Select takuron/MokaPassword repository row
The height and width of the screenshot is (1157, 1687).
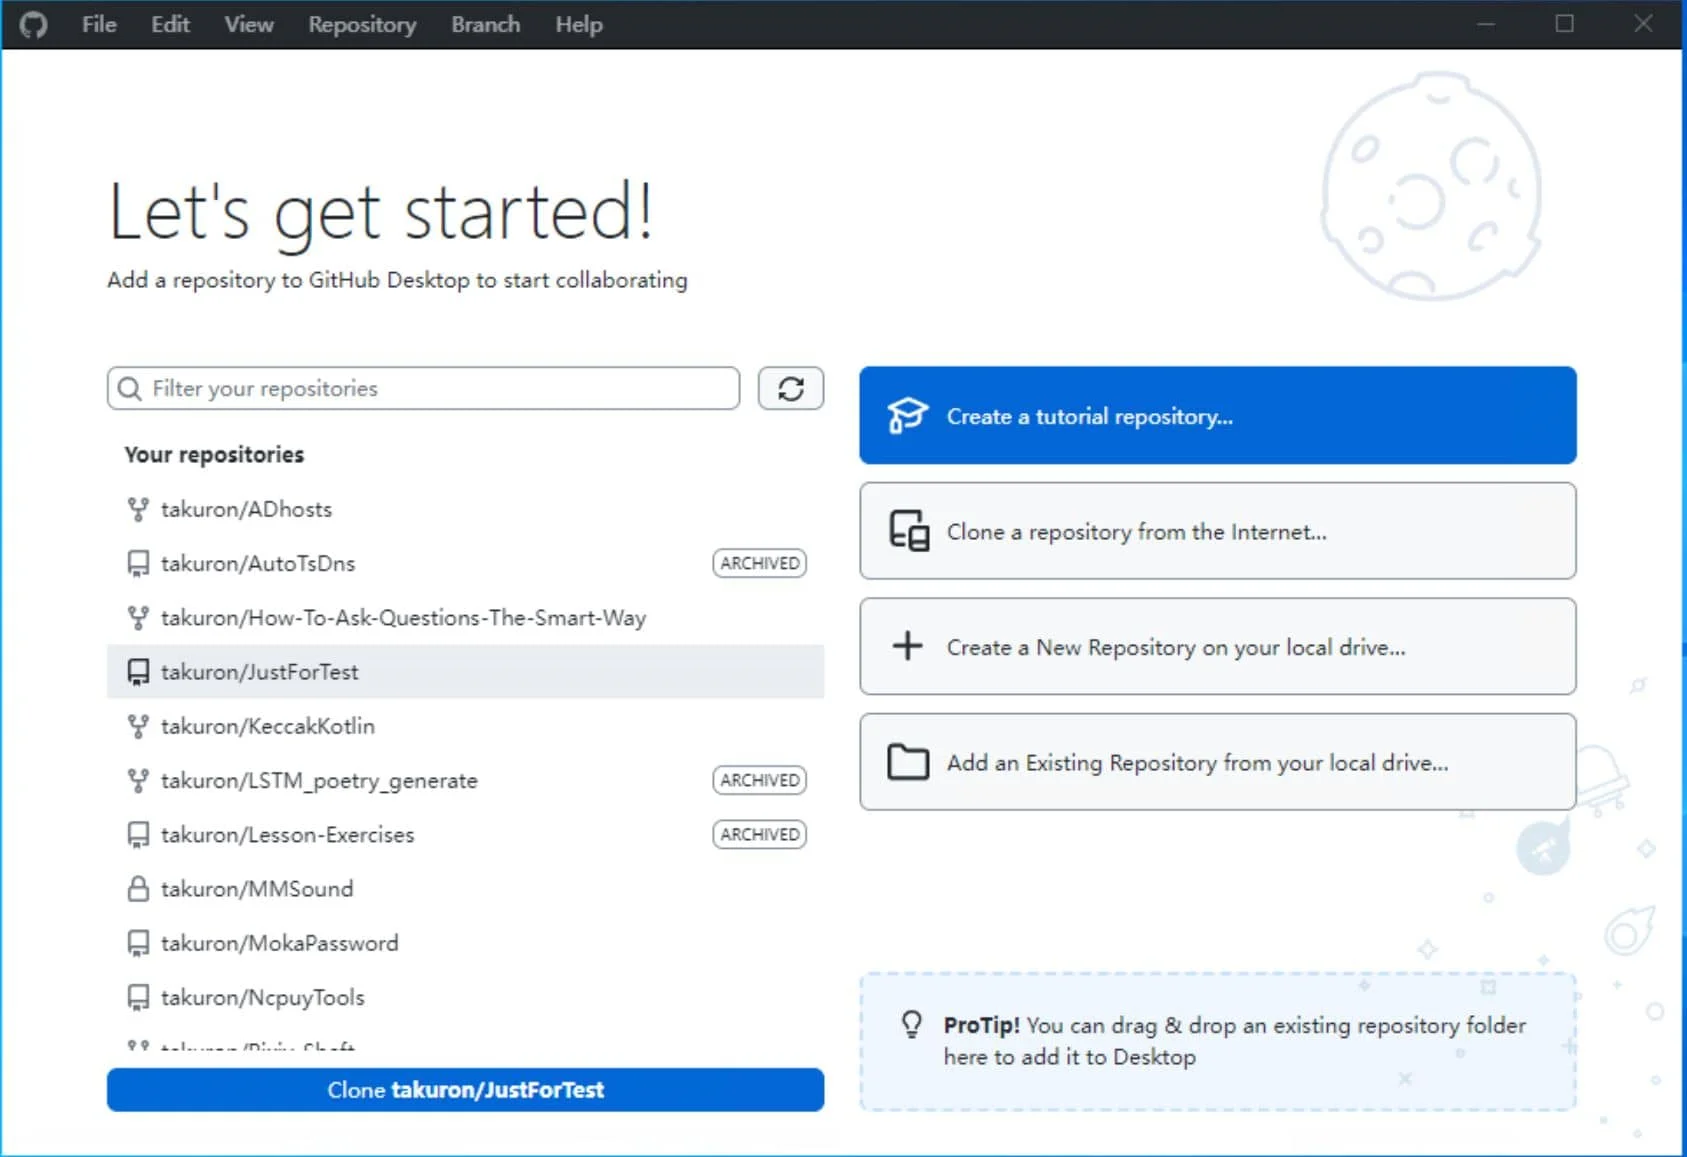tap(466, 943)
